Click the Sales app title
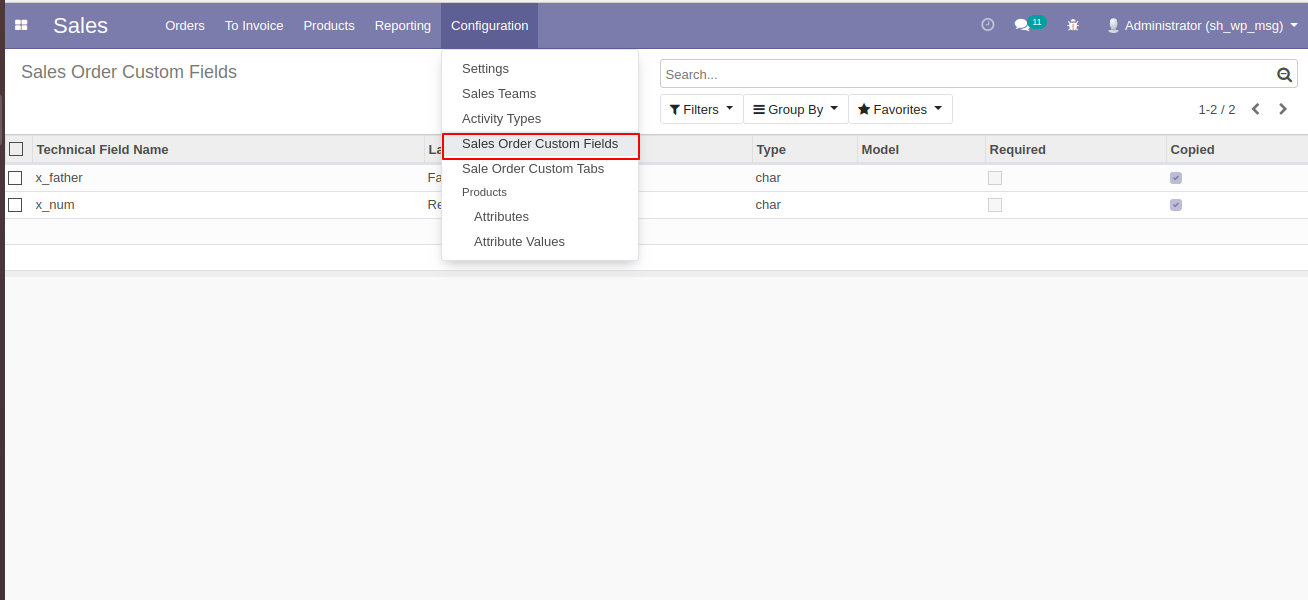The height and width of the screenshot is (600, 1308). click(80, 25)
